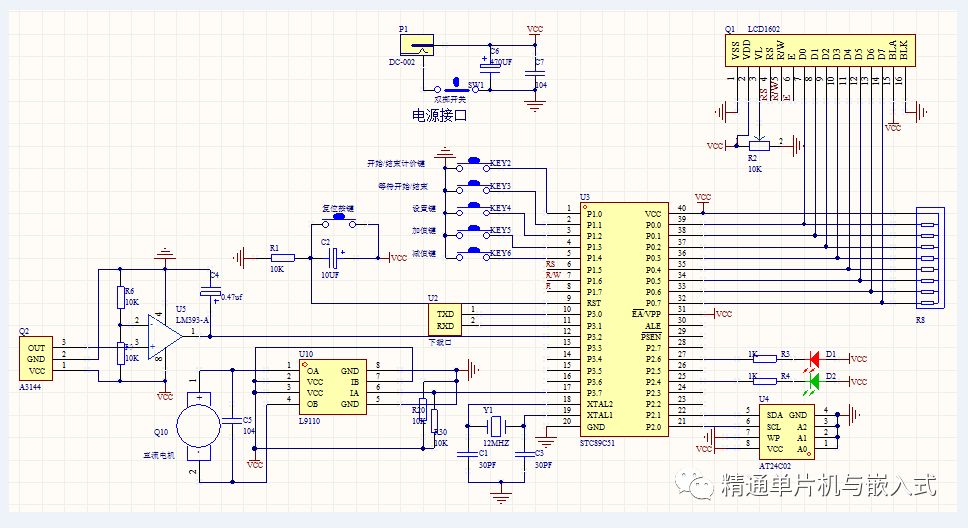
Task: Click the 'STC89C51' part label
Action: (598, 443)
